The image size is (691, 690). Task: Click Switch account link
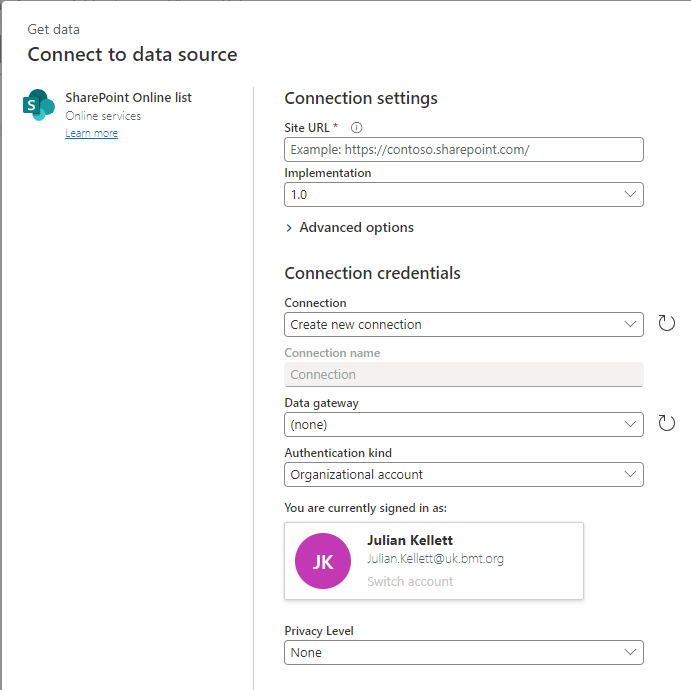[x=410, y=581]
